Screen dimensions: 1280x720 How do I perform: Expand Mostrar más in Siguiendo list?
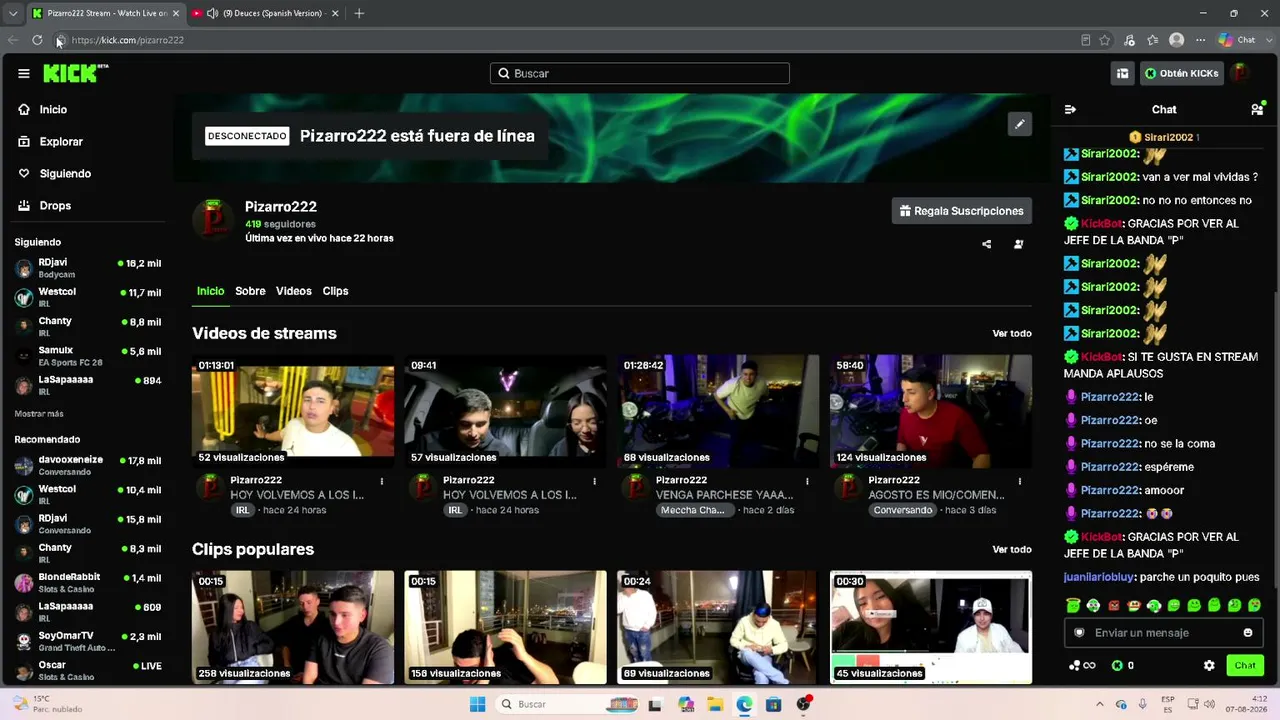click(x=39, y=413)
